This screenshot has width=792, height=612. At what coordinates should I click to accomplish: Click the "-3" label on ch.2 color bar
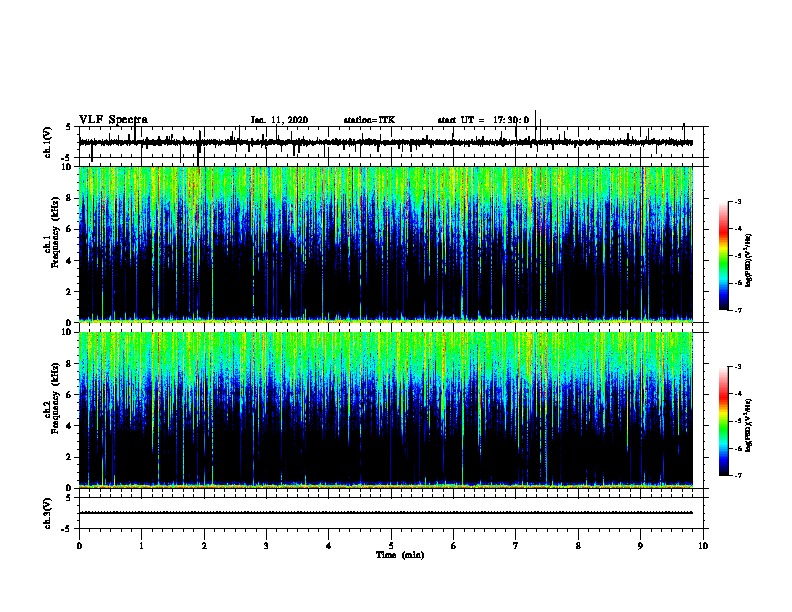pos(738,367)
